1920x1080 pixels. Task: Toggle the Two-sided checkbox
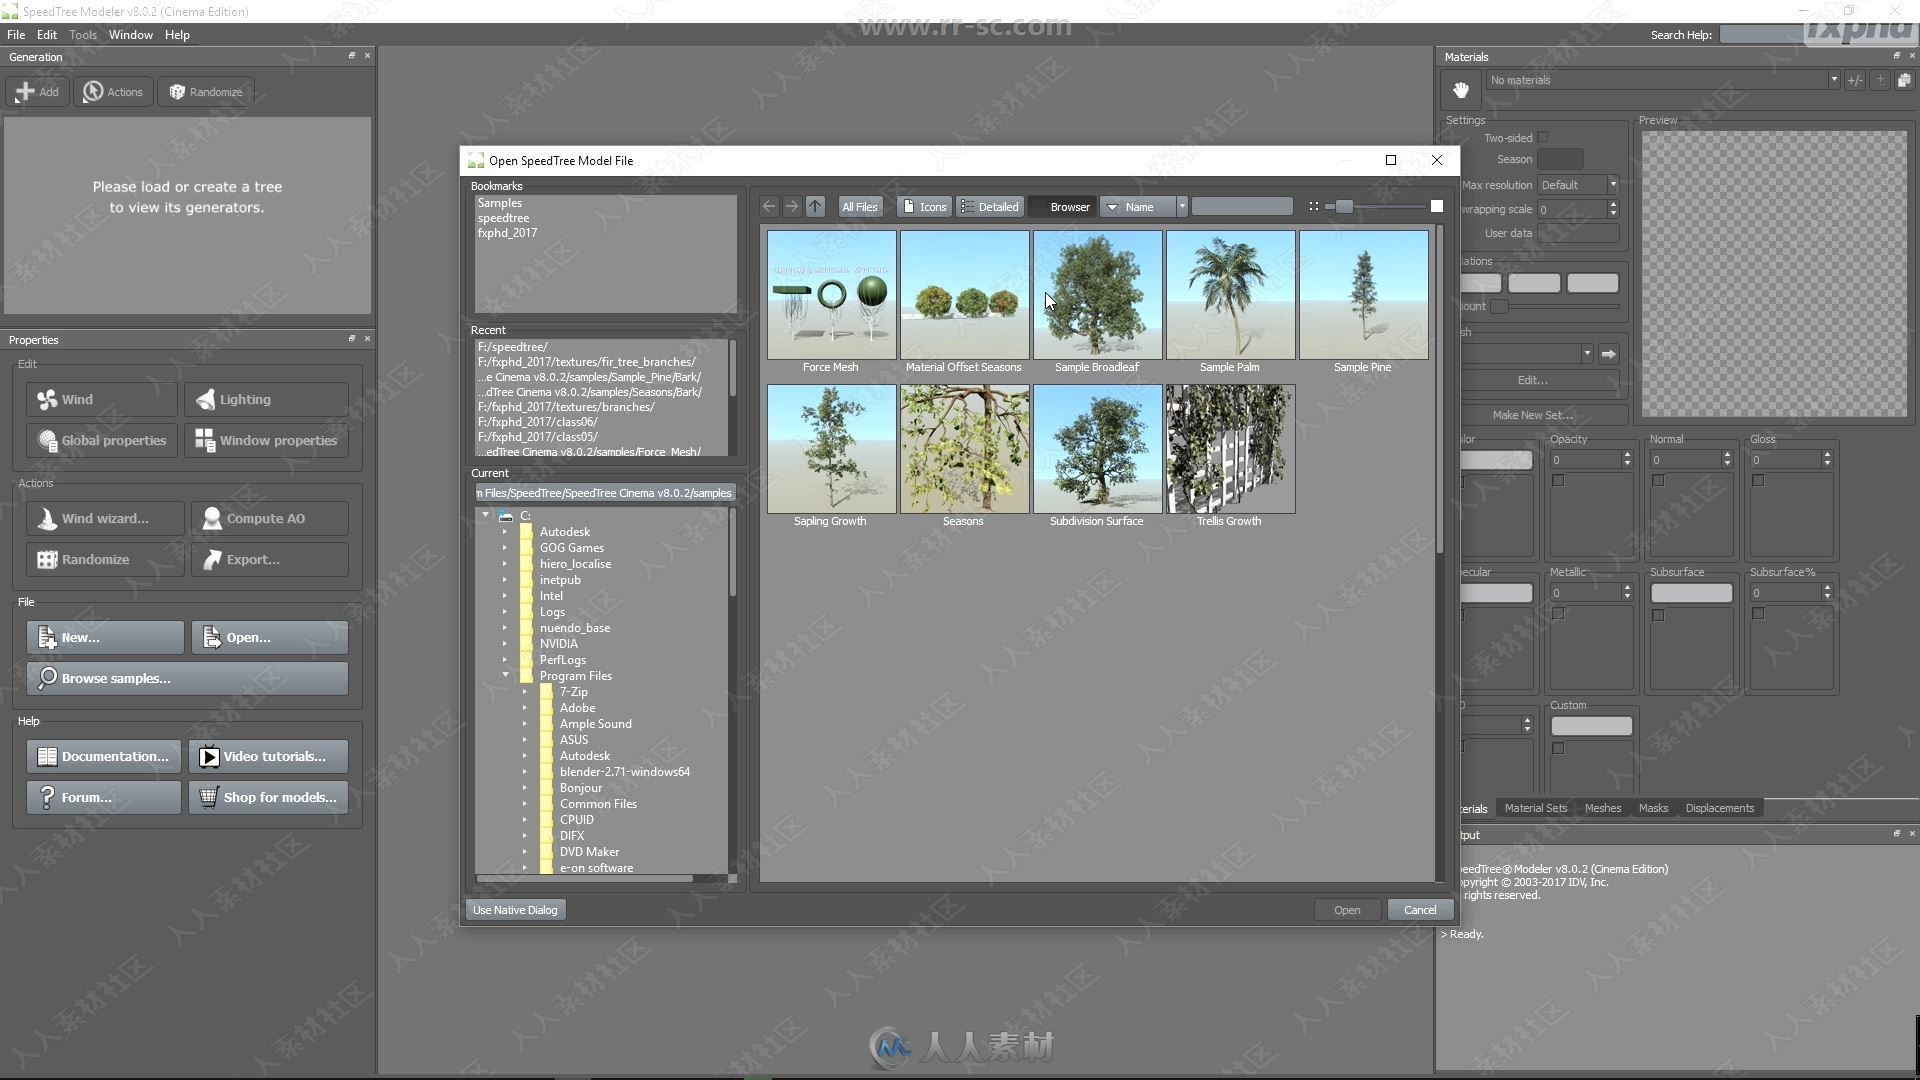(1543, 138)
